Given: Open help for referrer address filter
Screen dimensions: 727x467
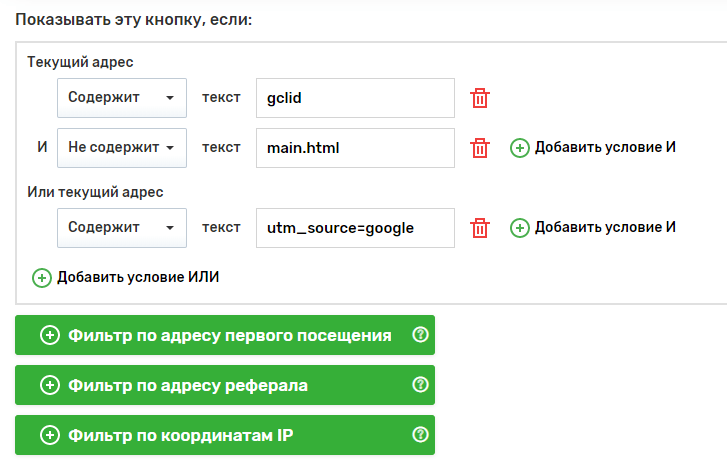Looking at the screenshot, I should pyautogui.click(x=420, y=385).
